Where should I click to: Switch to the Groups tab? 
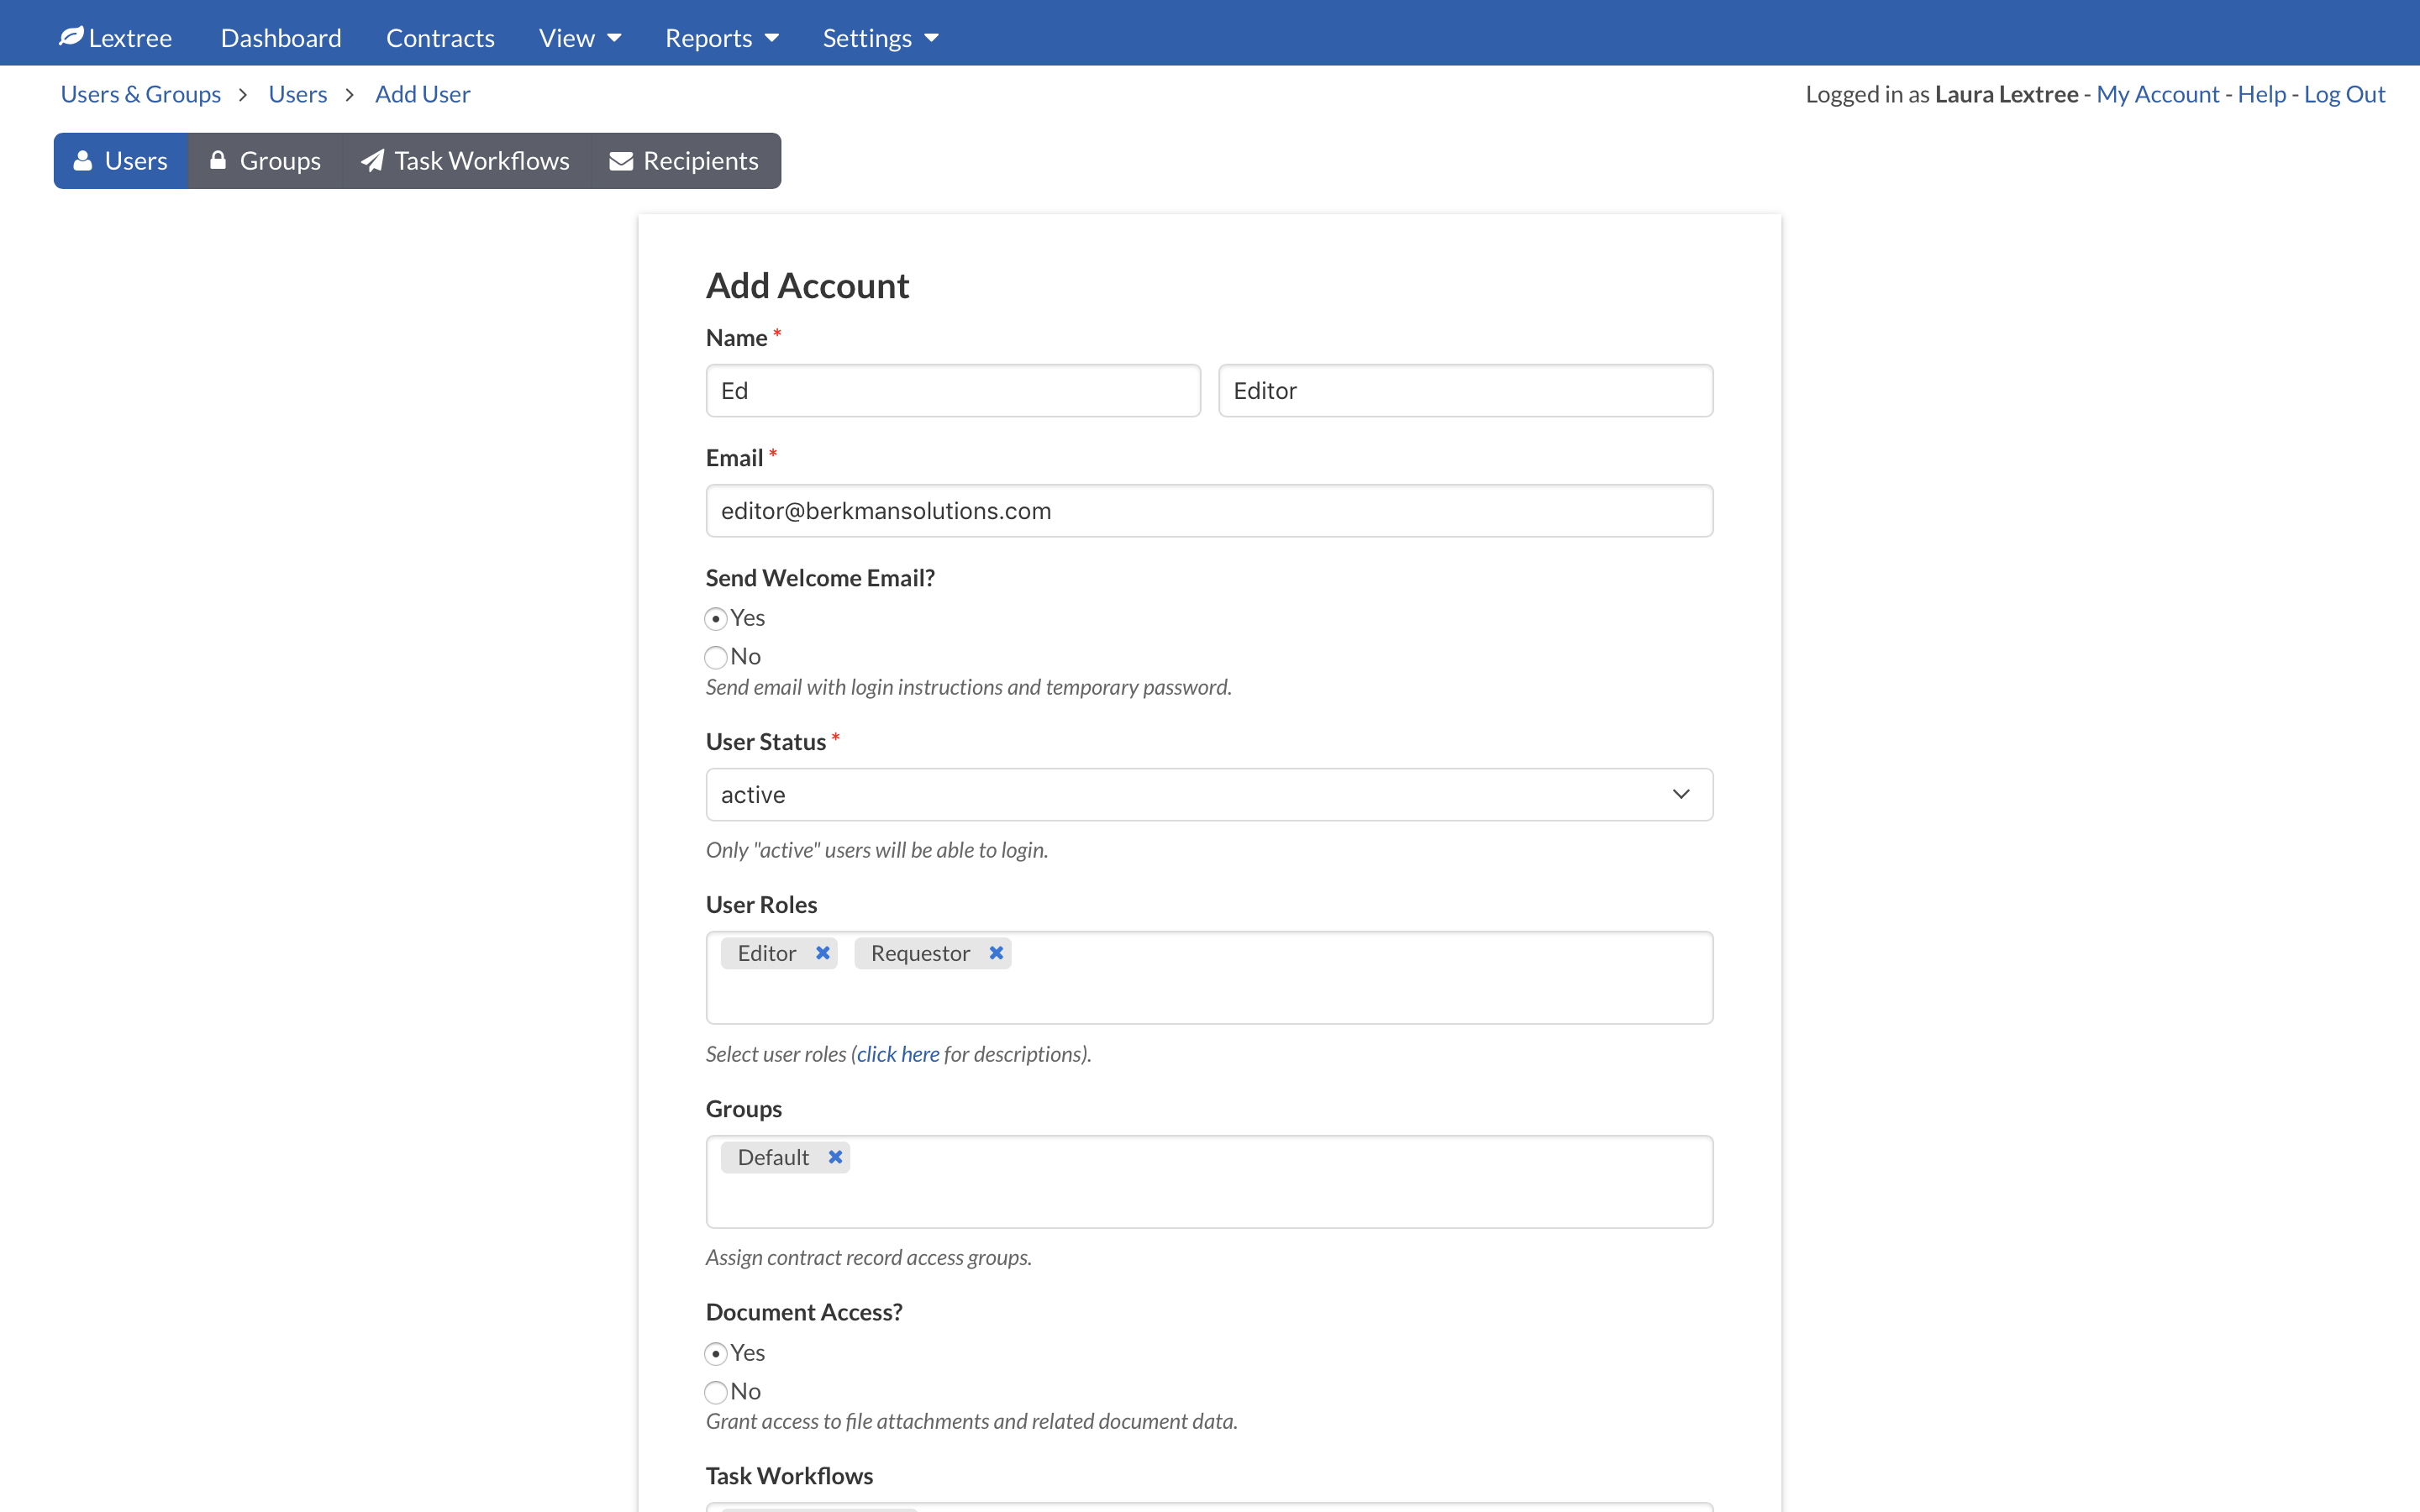pyautogui.click(x=265, y=160)
